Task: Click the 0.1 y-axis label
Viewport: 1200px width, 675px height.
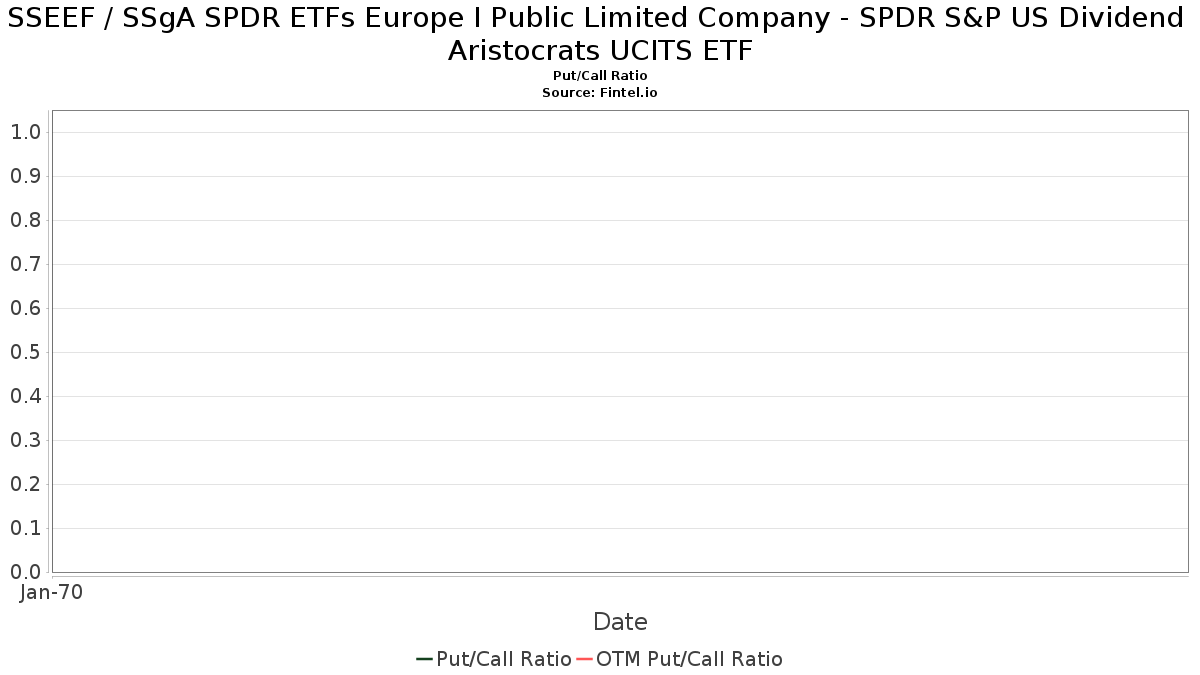Action: (25, 528)
